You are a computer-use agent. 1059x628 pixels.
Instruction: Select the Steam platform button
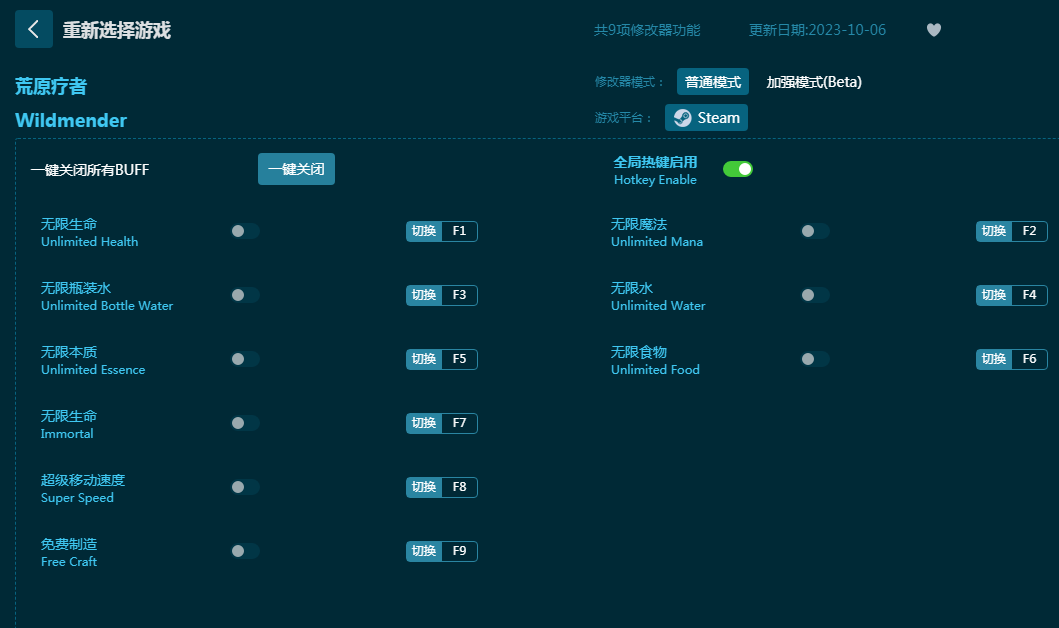[x=706, y=118]
